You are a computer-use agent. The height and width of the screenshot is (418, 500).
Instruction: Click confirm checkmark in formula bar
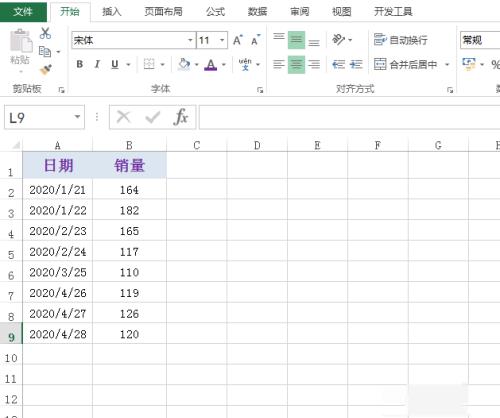click(x=153, y=117)
